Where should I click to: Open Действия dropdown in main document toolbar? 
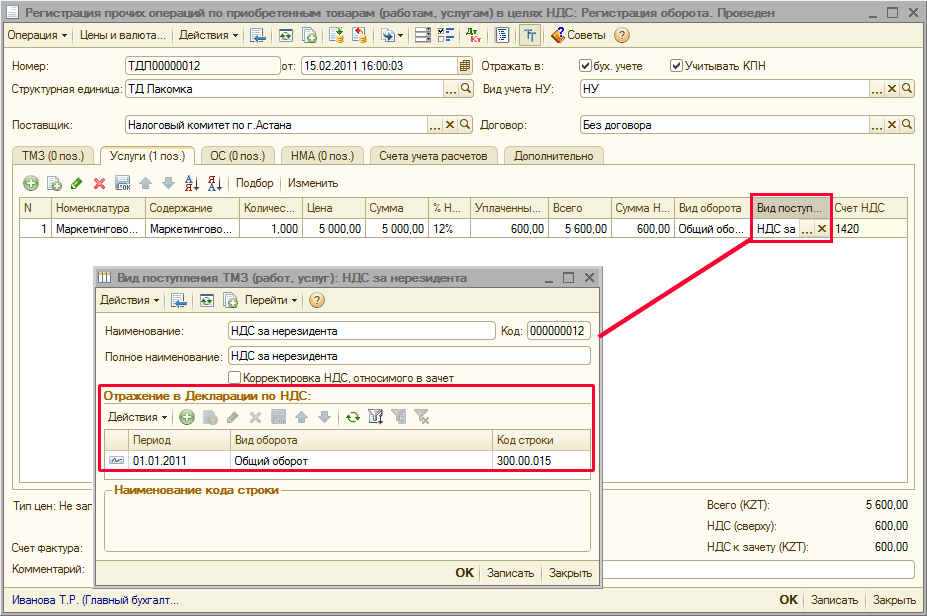(208, 35)
